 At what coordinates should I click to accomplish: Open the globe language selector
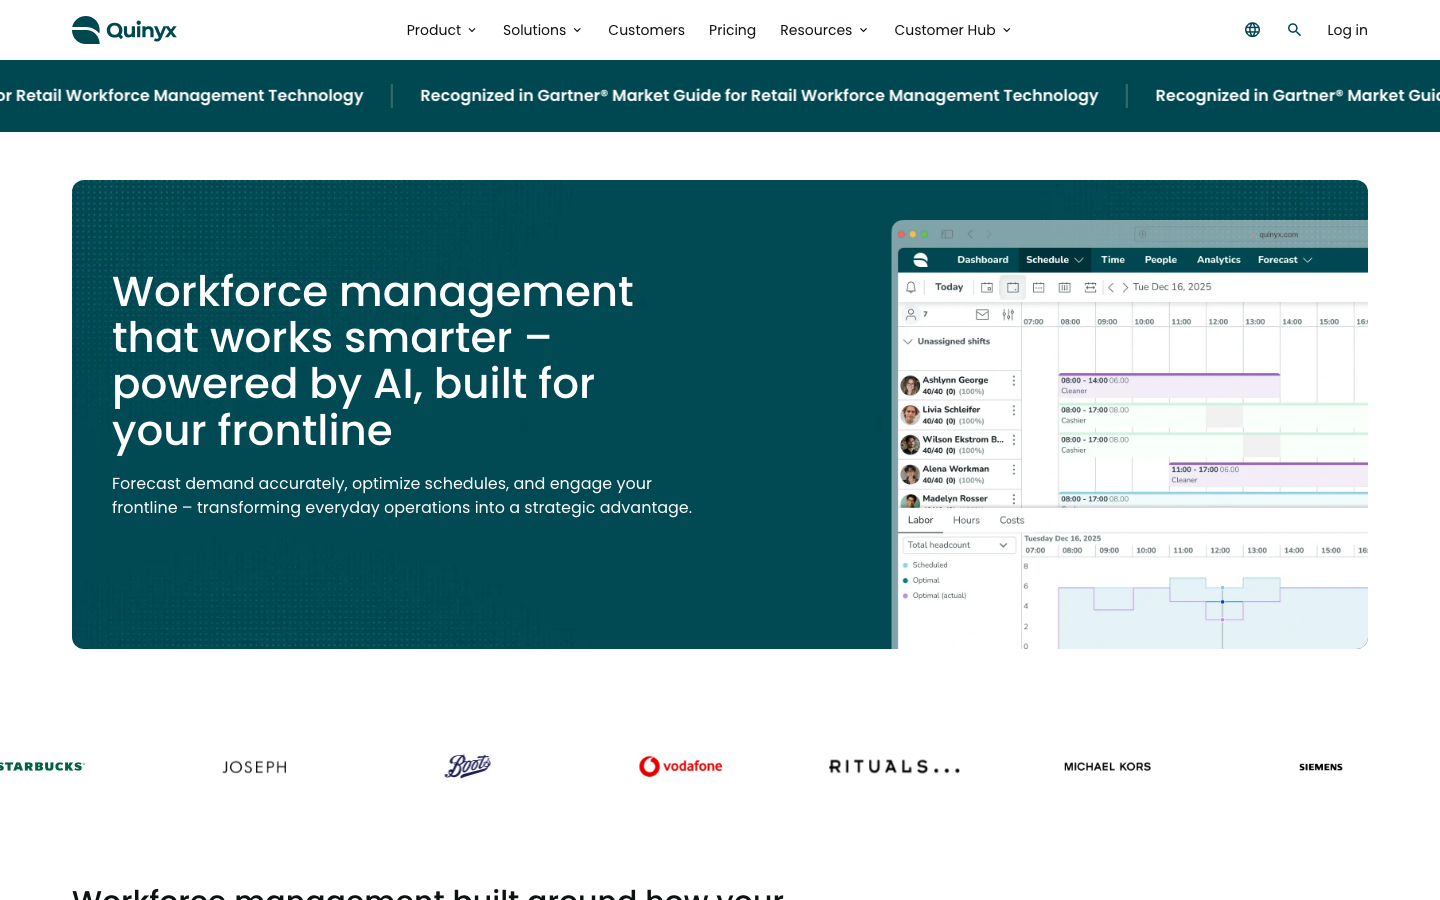[x=1252, y=30]
